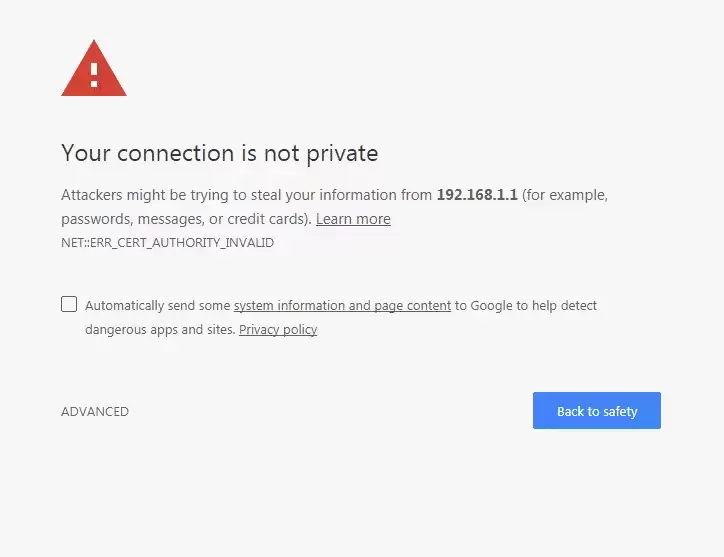Click the red warning triangle icon
The width and height of the screenshot is (724, 557).
[x=94, y=70]
